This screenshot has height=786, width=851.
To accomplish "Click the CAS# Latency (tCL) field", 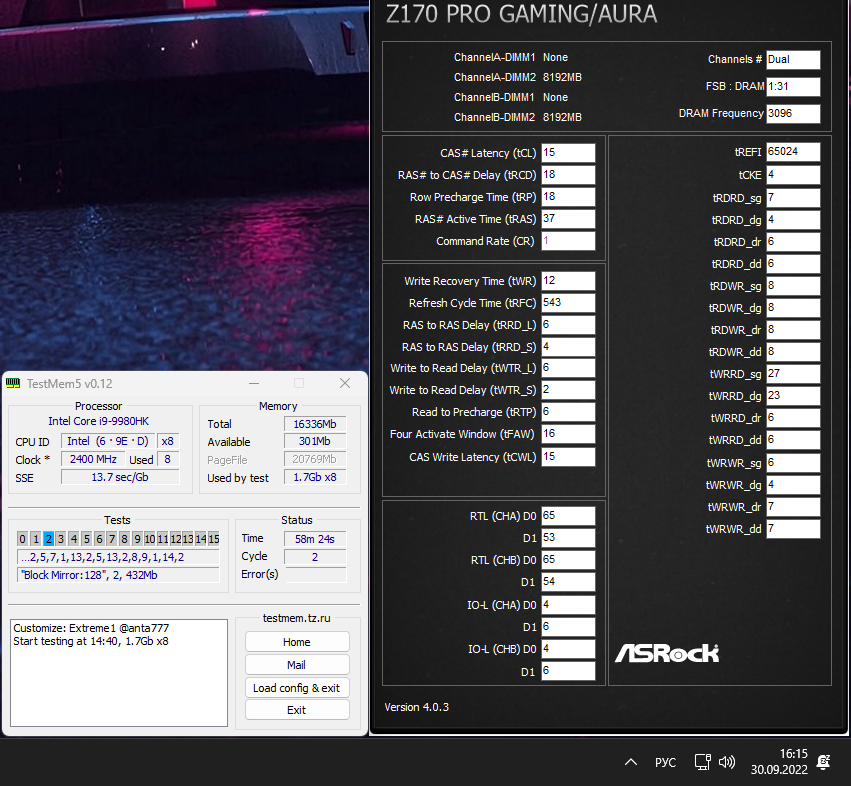I will (568, 153).
